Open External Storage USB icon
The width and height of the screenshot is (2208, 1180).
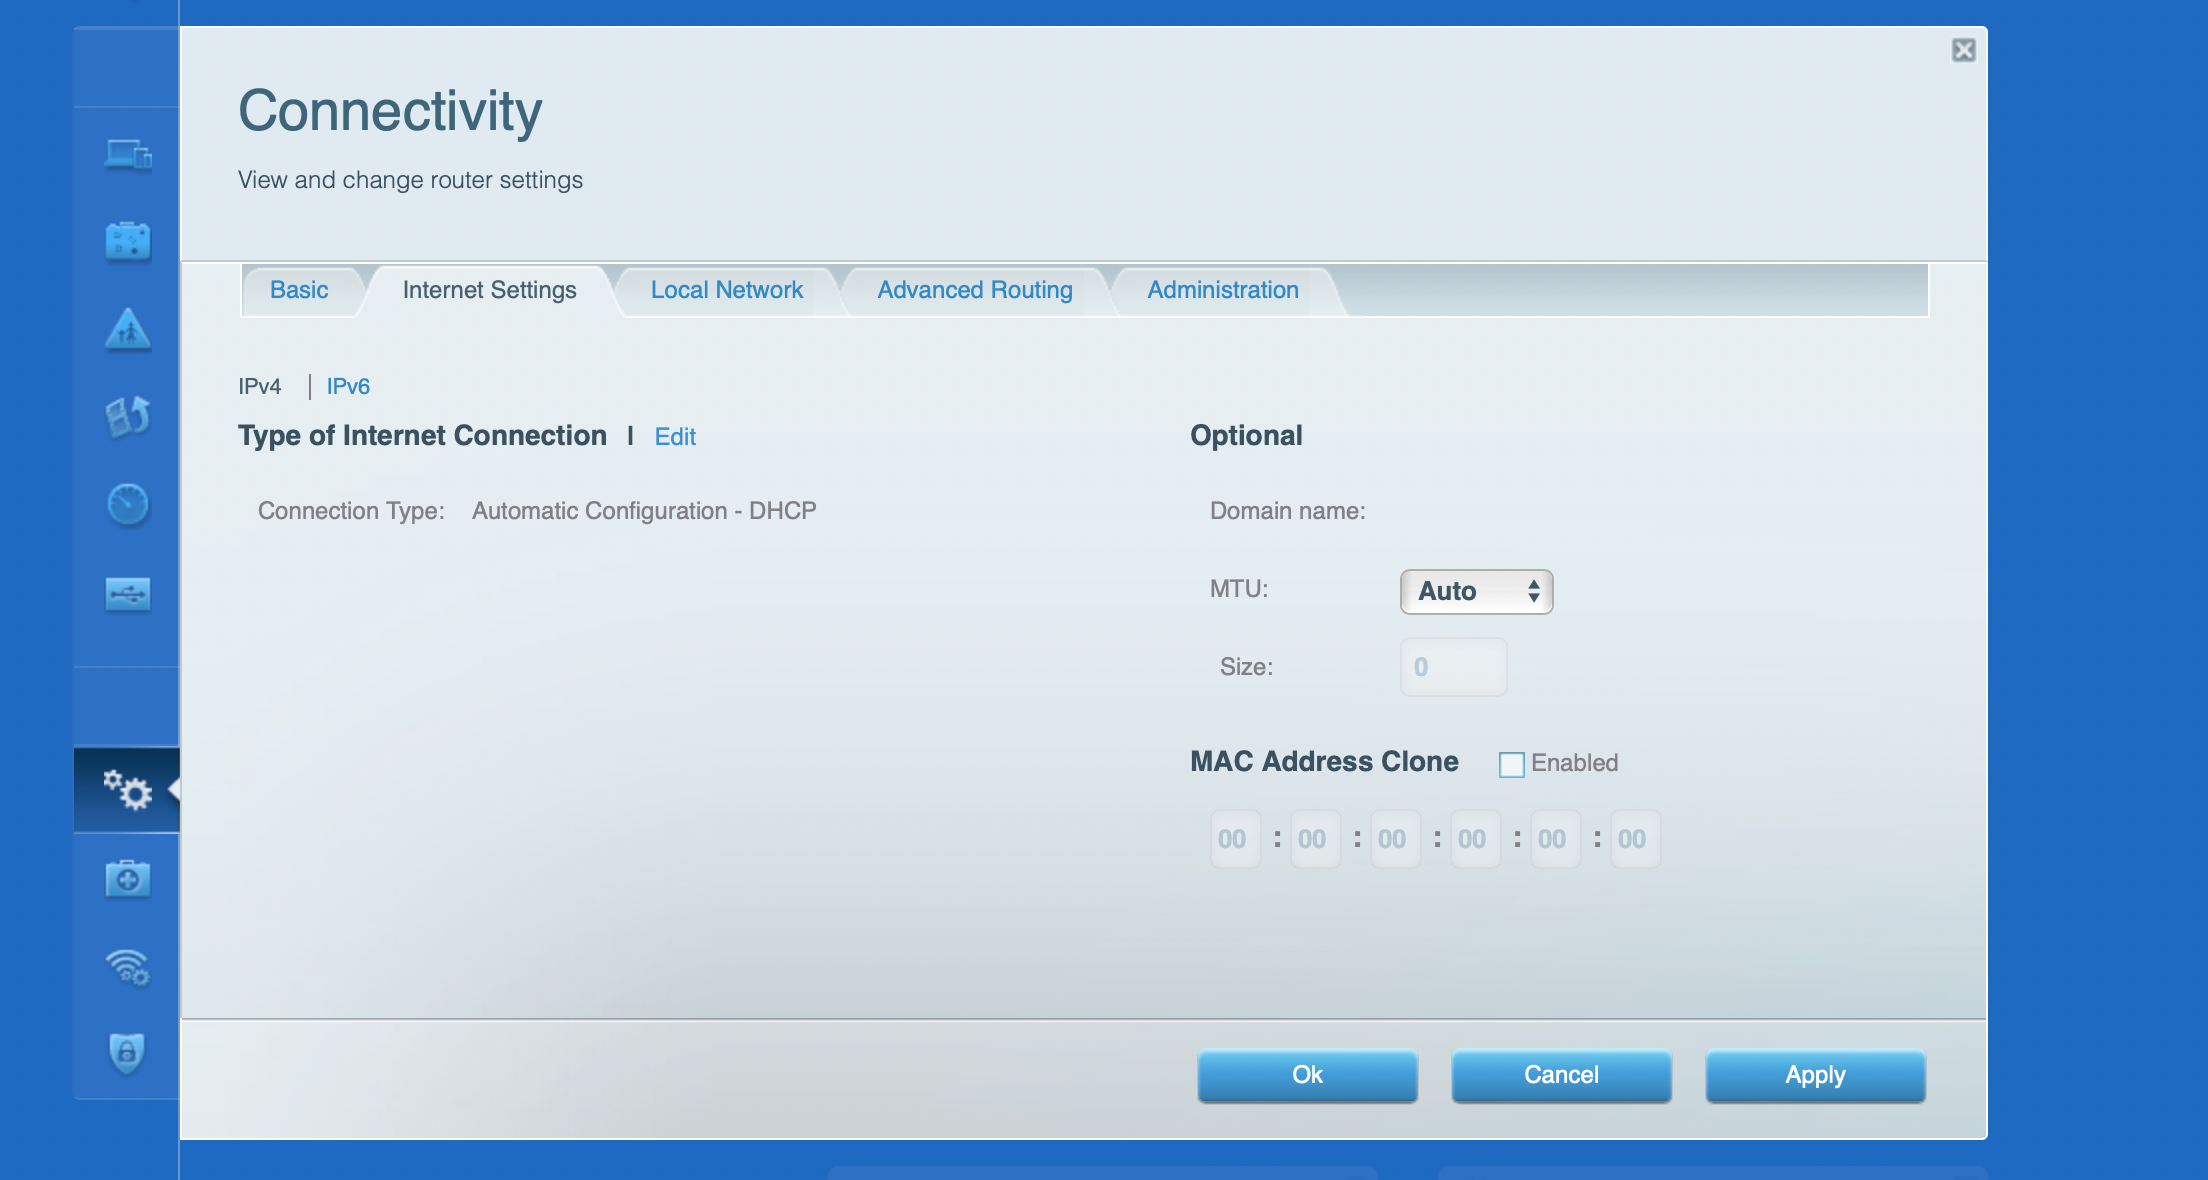click(128, 594)
